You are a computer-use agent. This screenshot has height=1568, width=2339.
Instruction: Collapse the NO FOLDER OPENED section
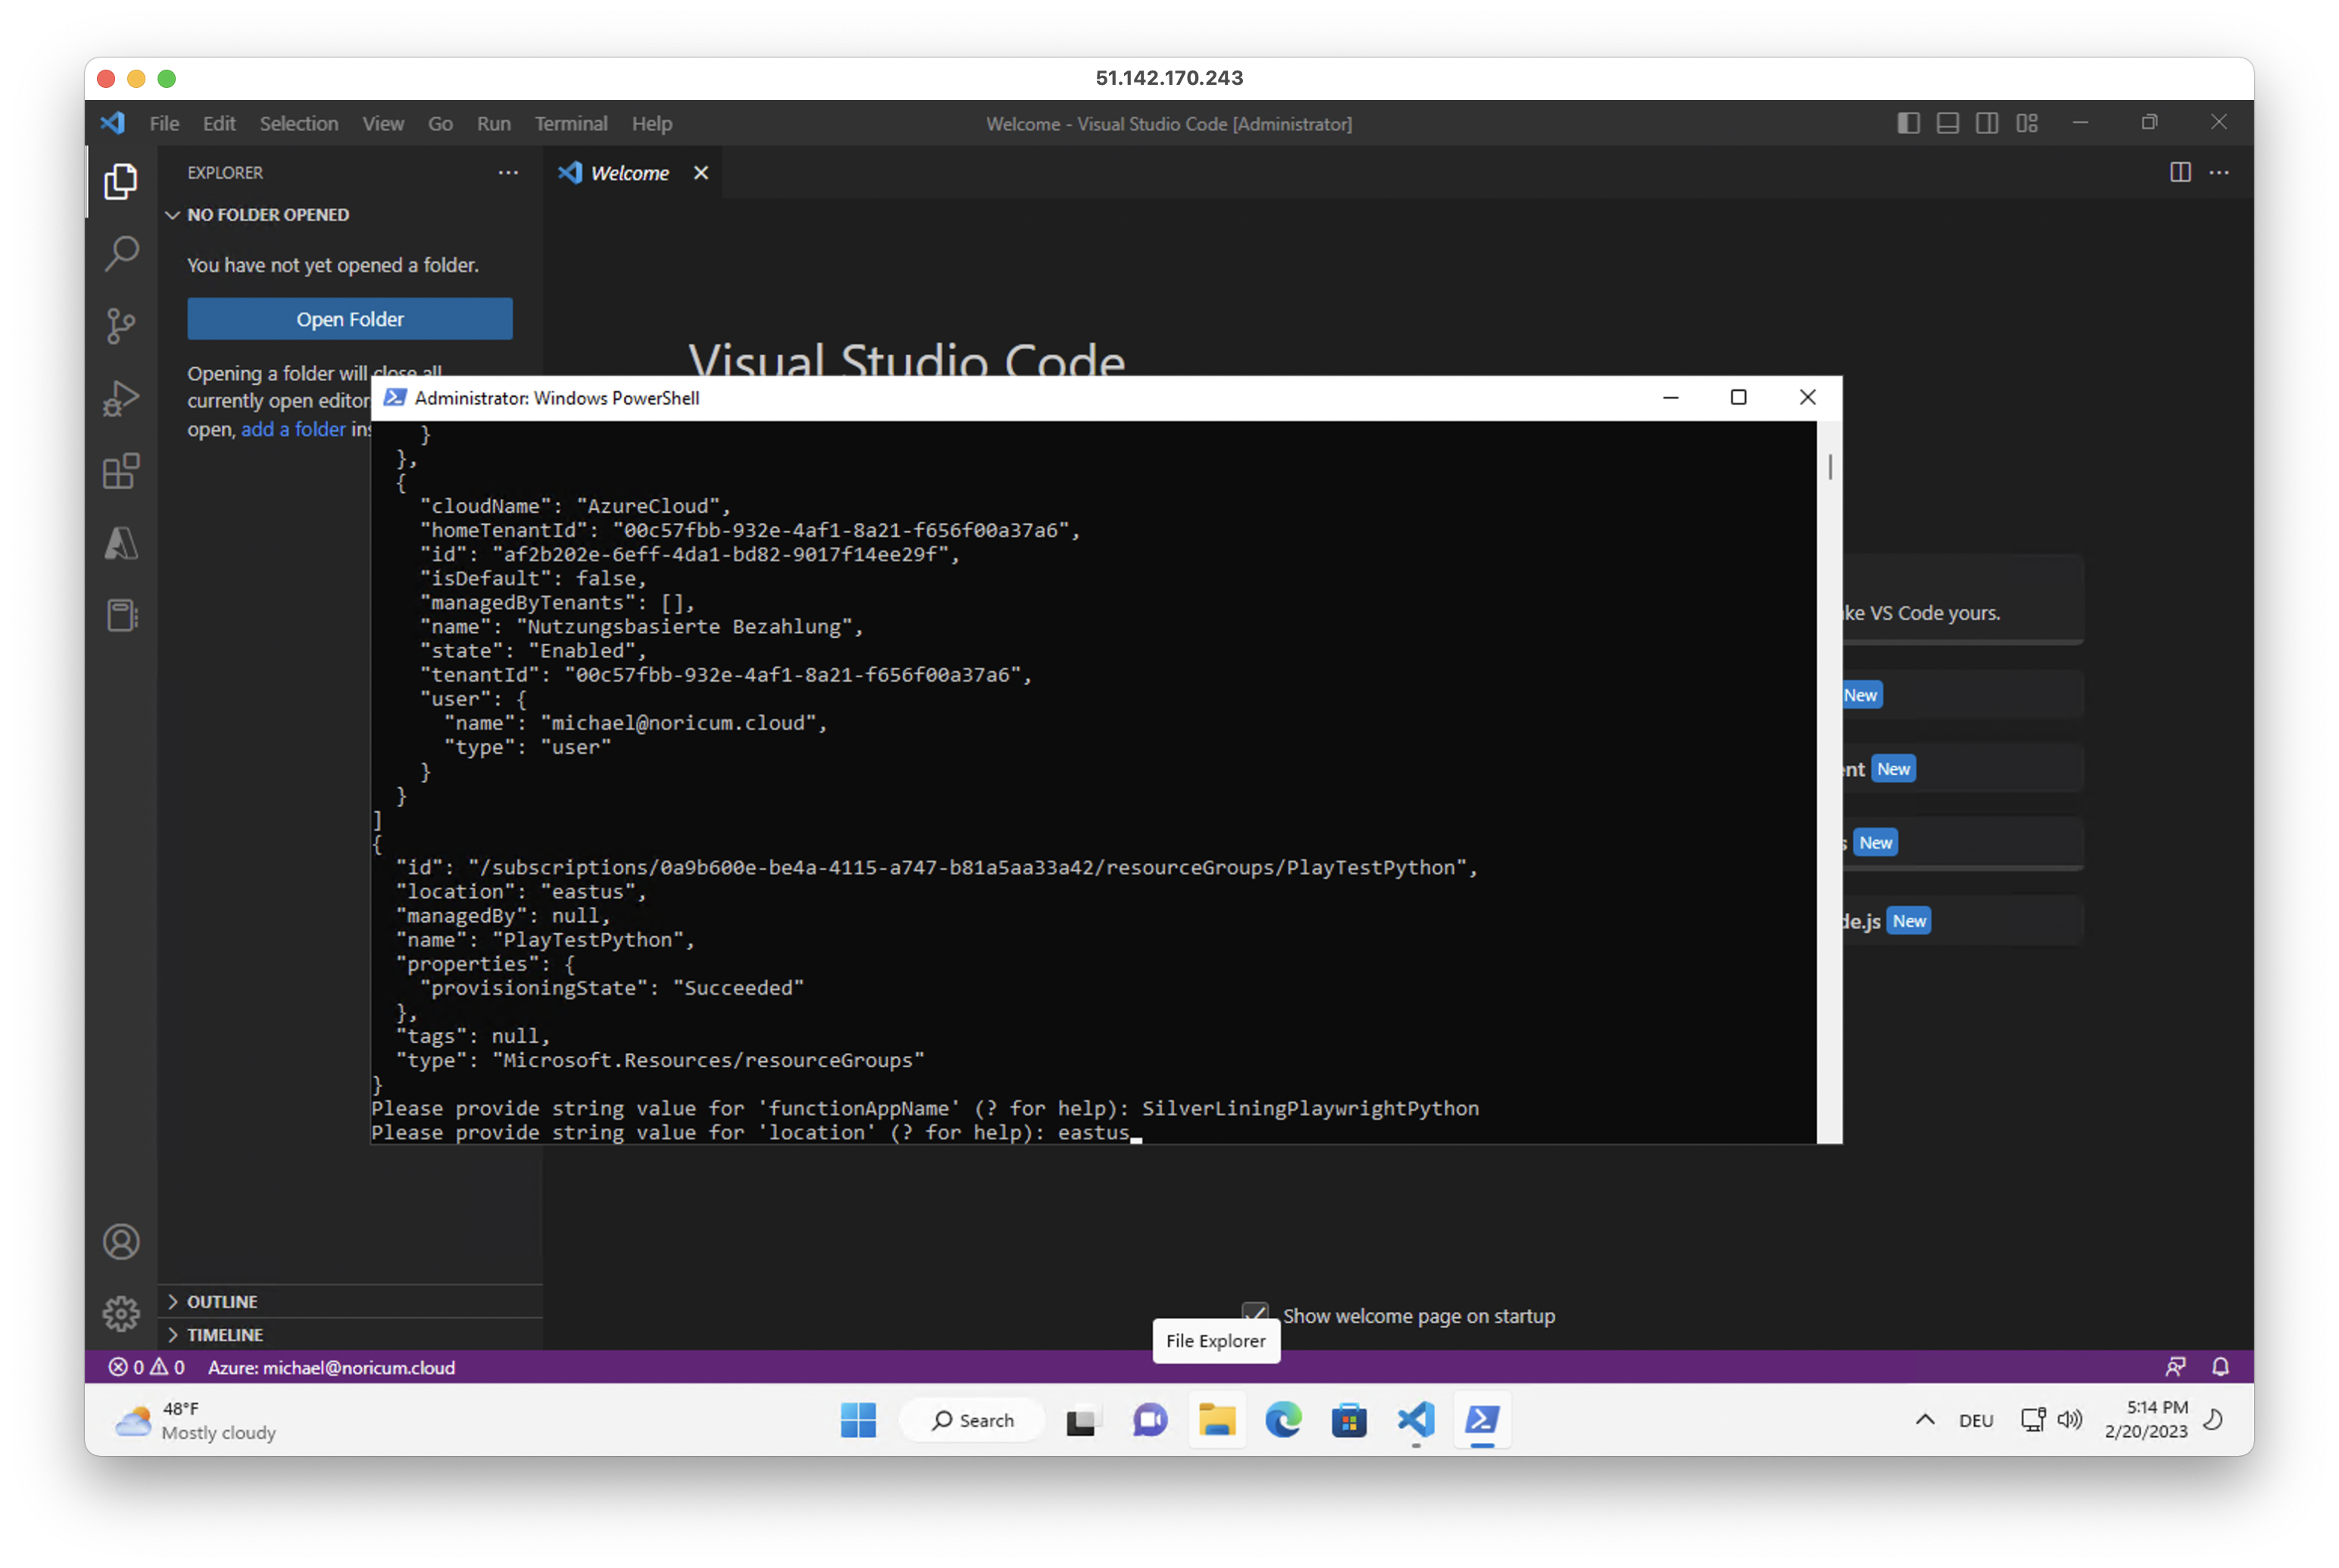tap(268, 215)
